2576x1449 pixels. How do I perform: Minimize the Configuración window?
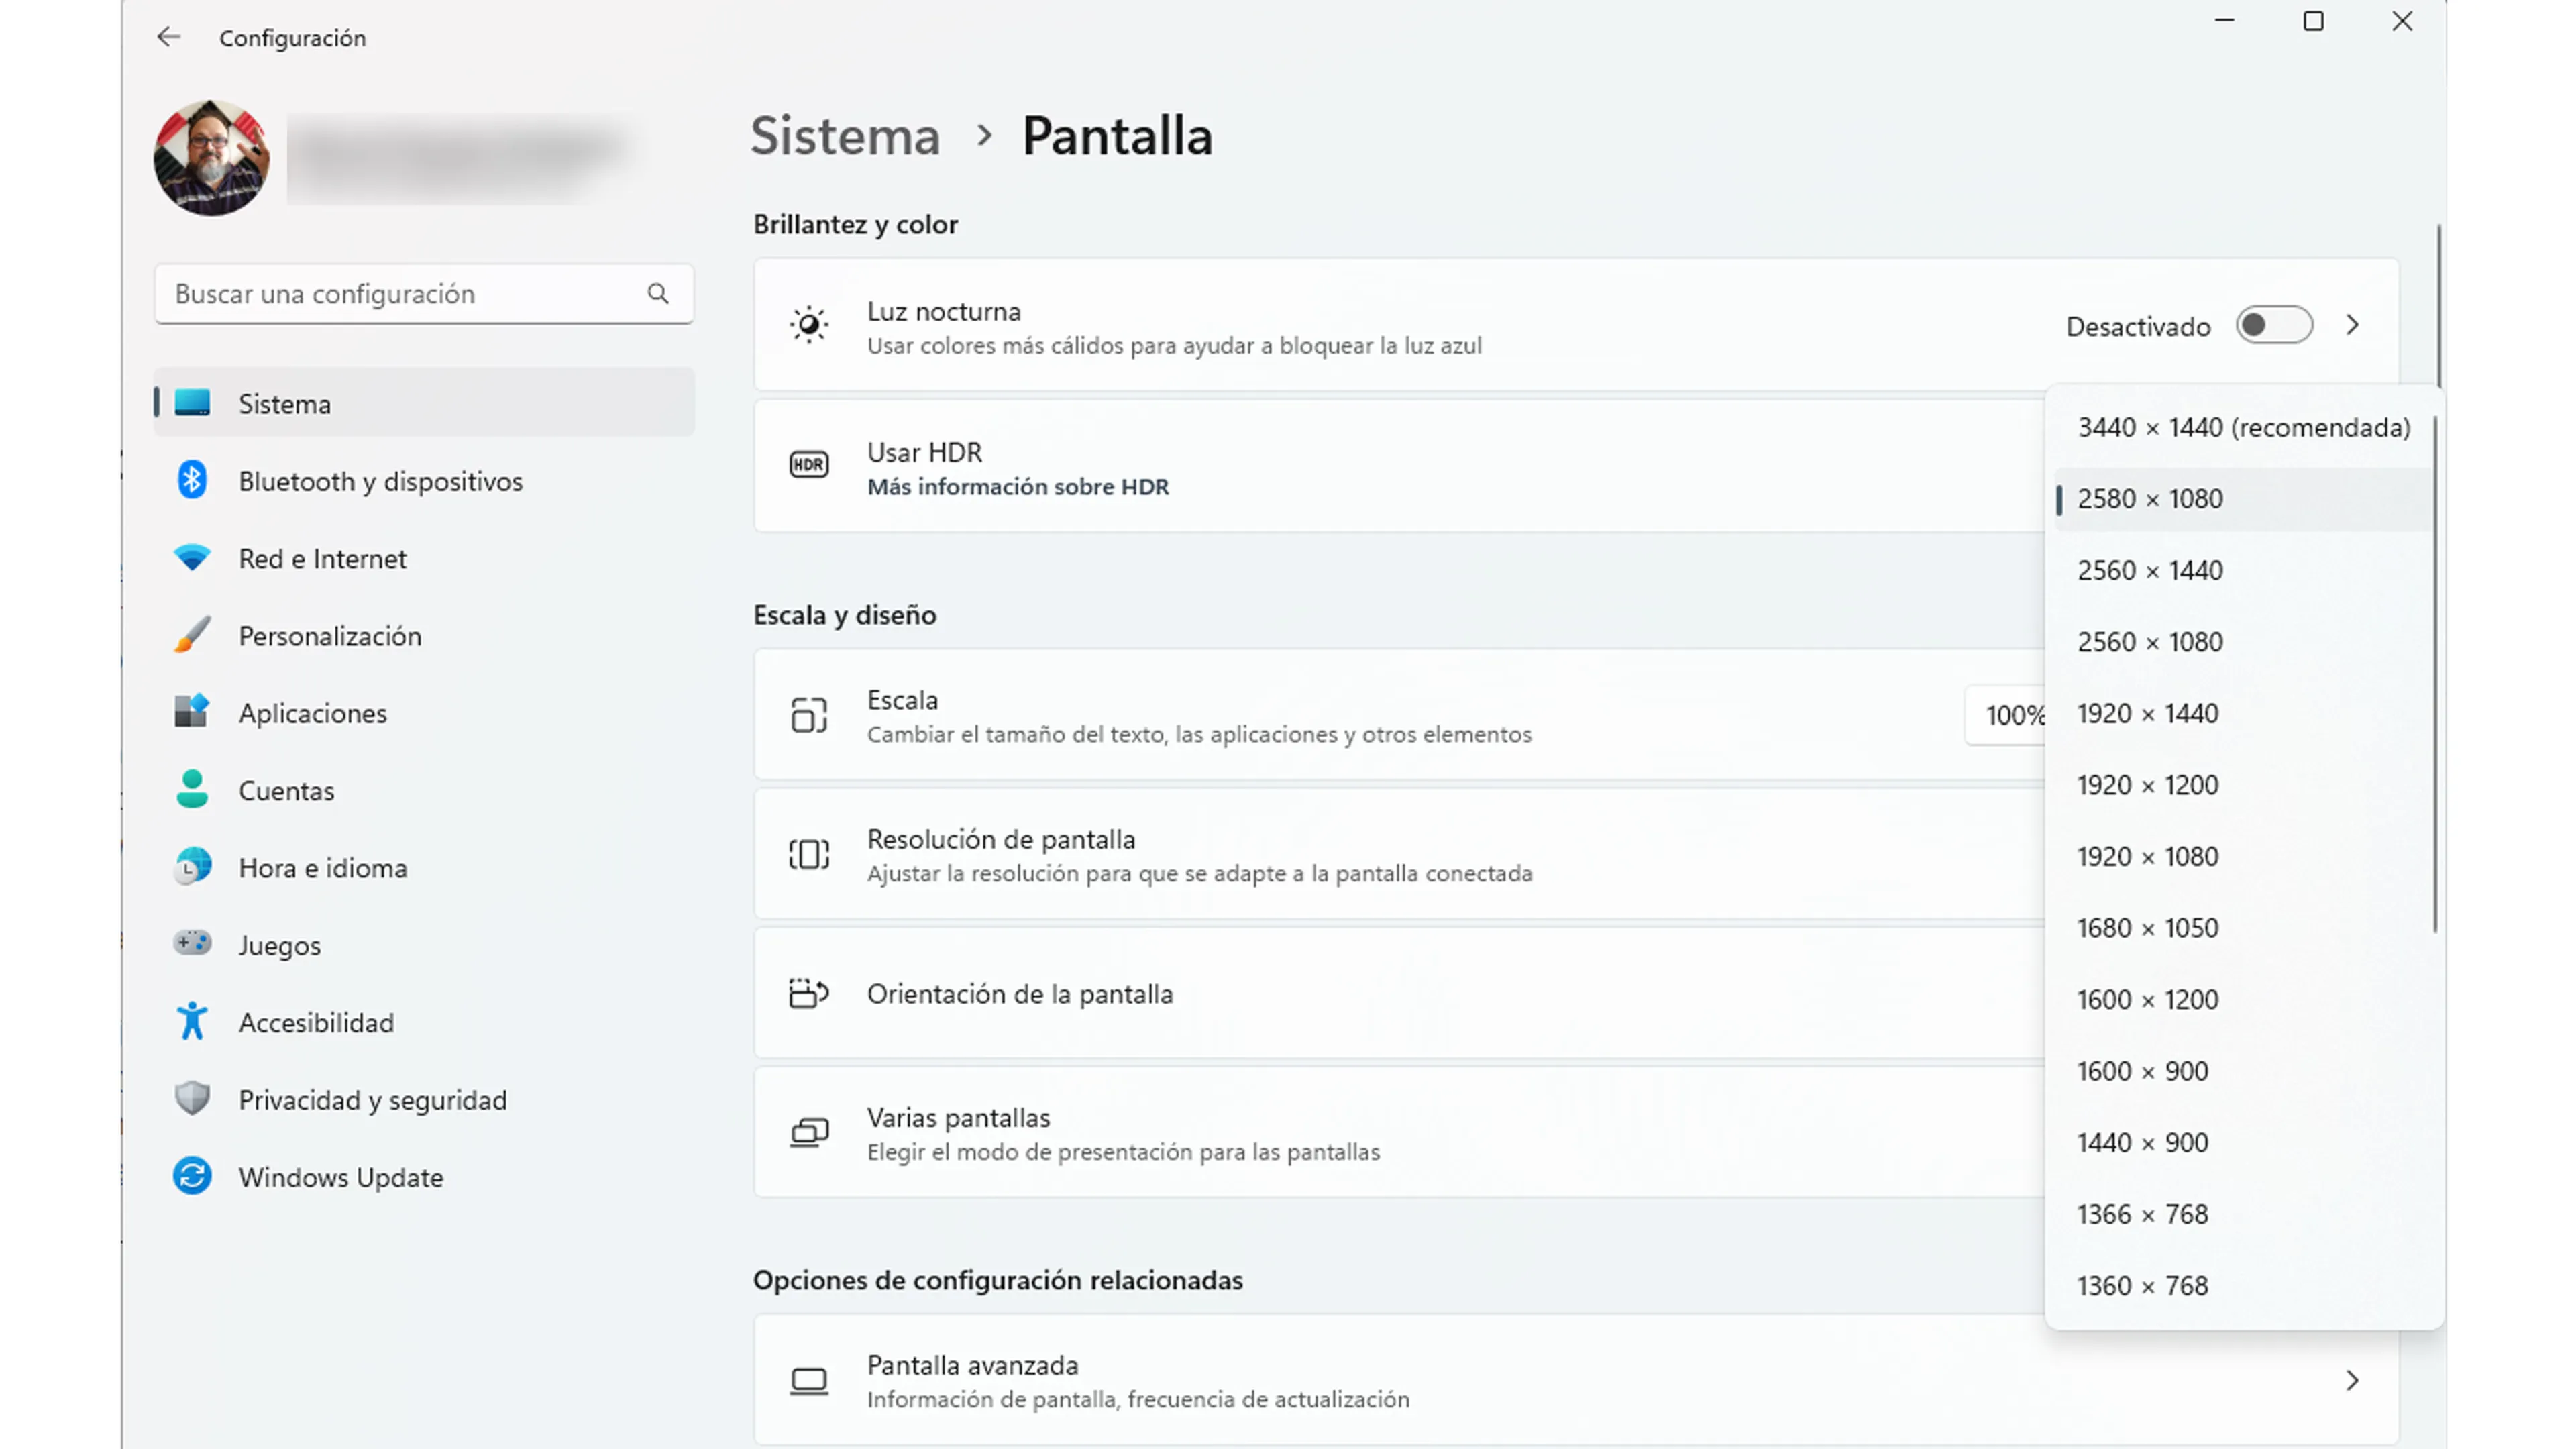pyautogui.click(x=2224, y=21)
